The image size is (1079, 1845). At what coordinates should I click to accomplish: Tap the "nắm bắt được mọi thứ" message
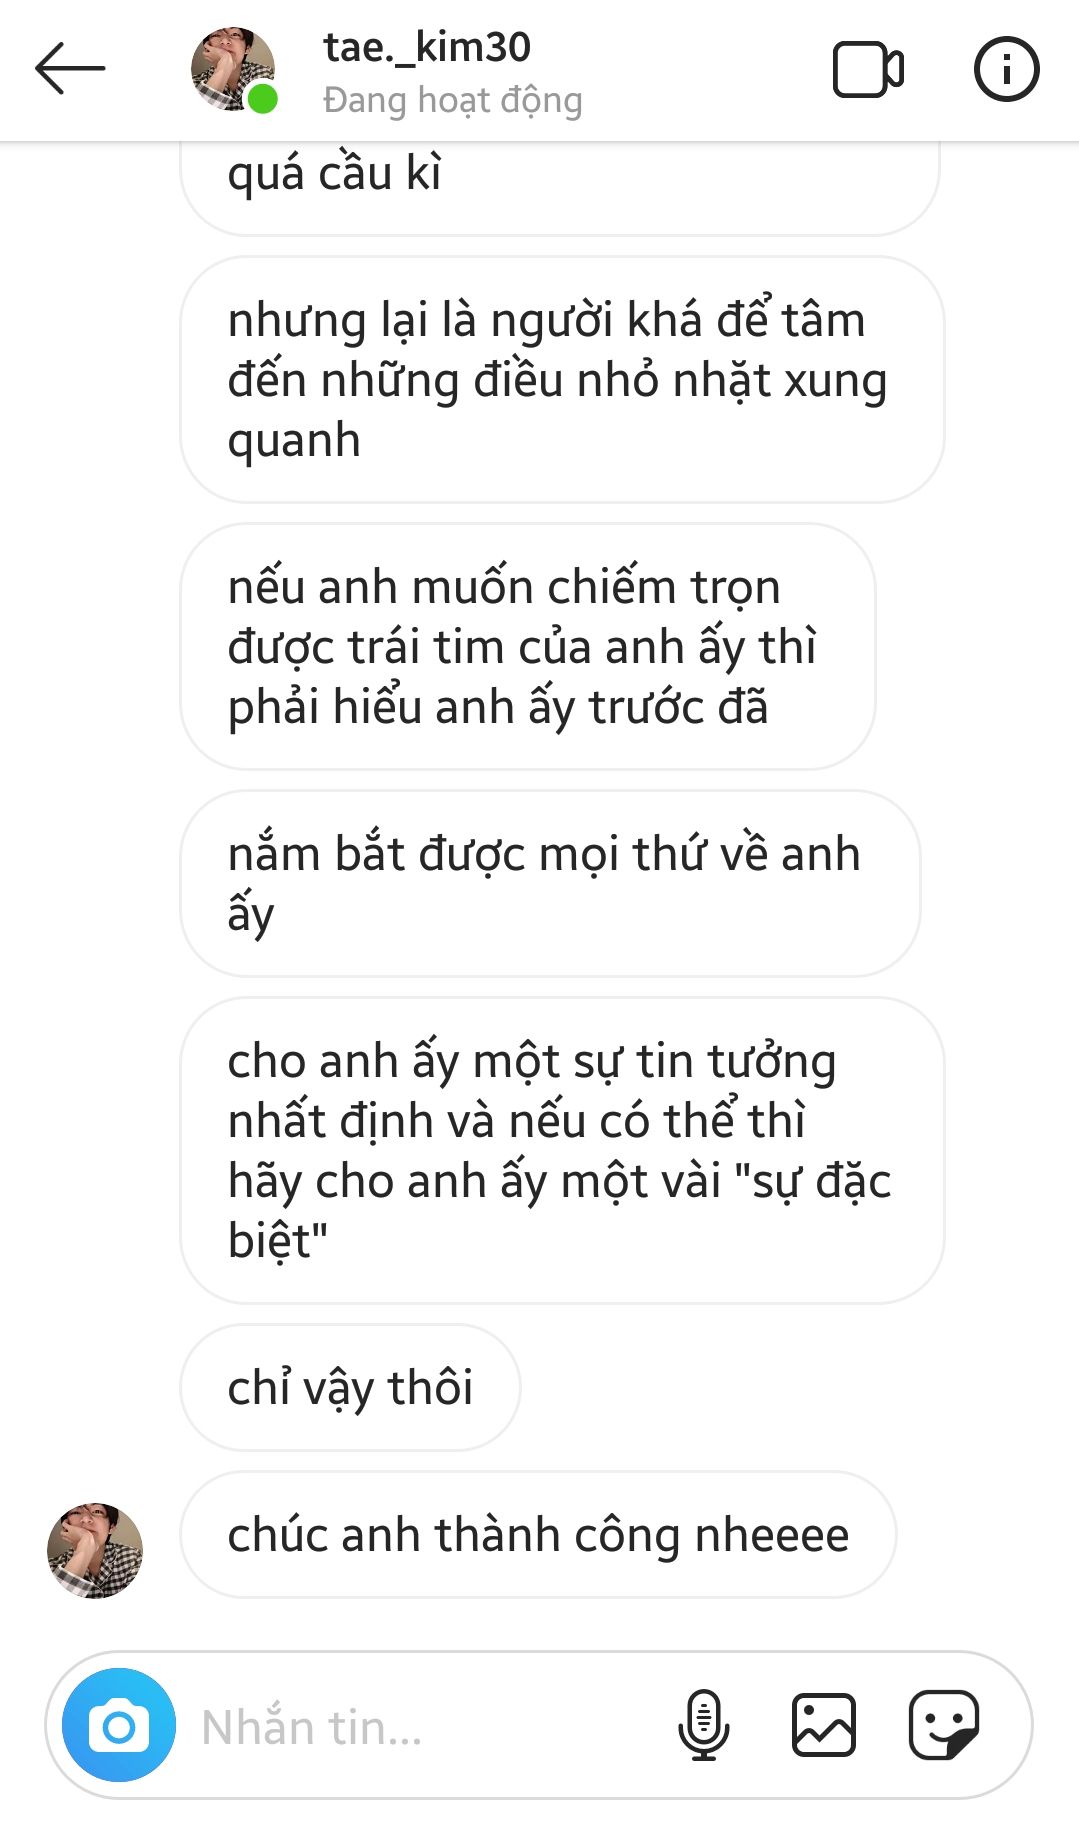click(x=550, y=883)
